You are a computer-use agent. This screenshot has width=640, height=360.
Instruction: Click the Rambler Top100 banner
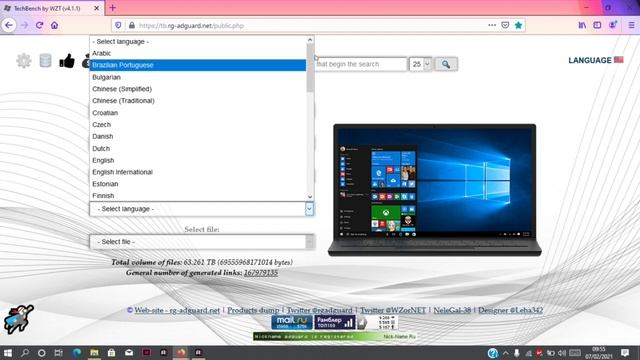click(335, 322)
